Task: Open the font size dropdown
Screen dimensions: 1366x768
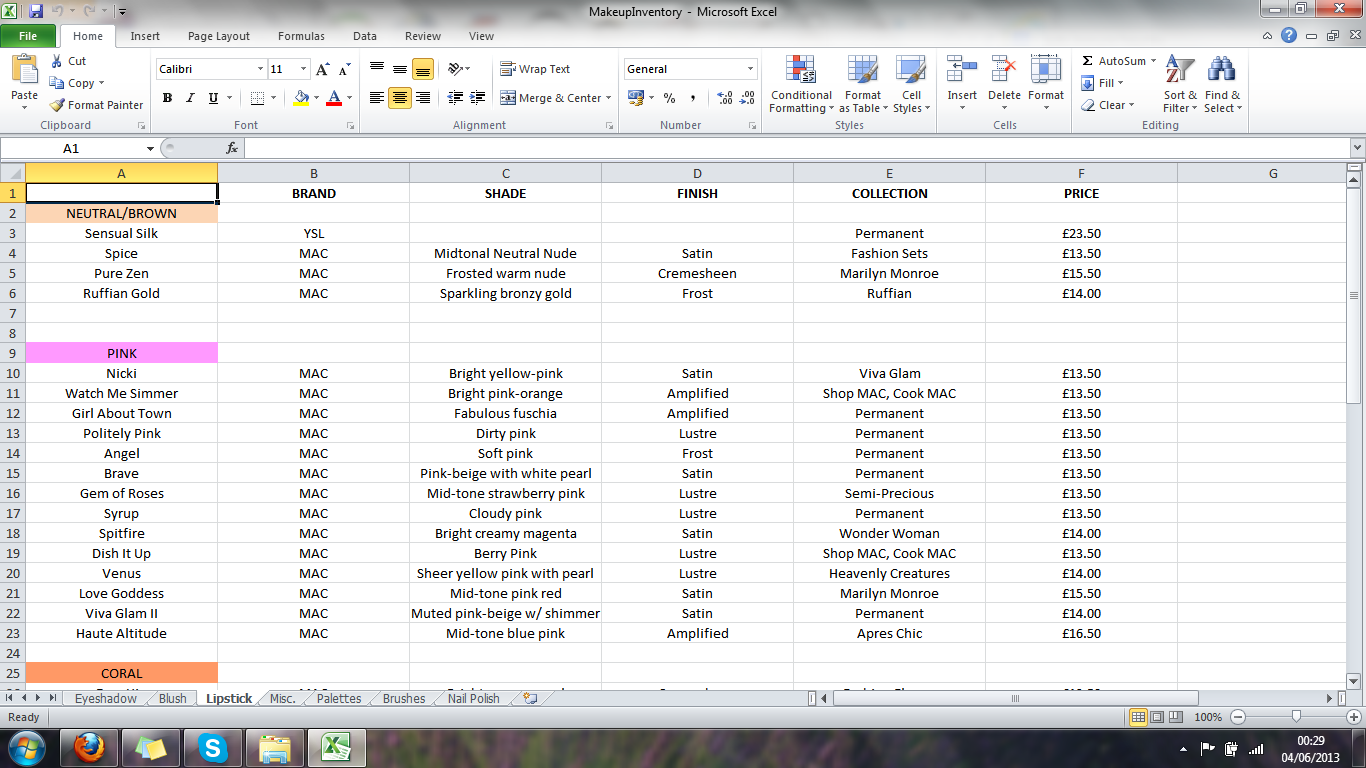Action: click(305, 69)
